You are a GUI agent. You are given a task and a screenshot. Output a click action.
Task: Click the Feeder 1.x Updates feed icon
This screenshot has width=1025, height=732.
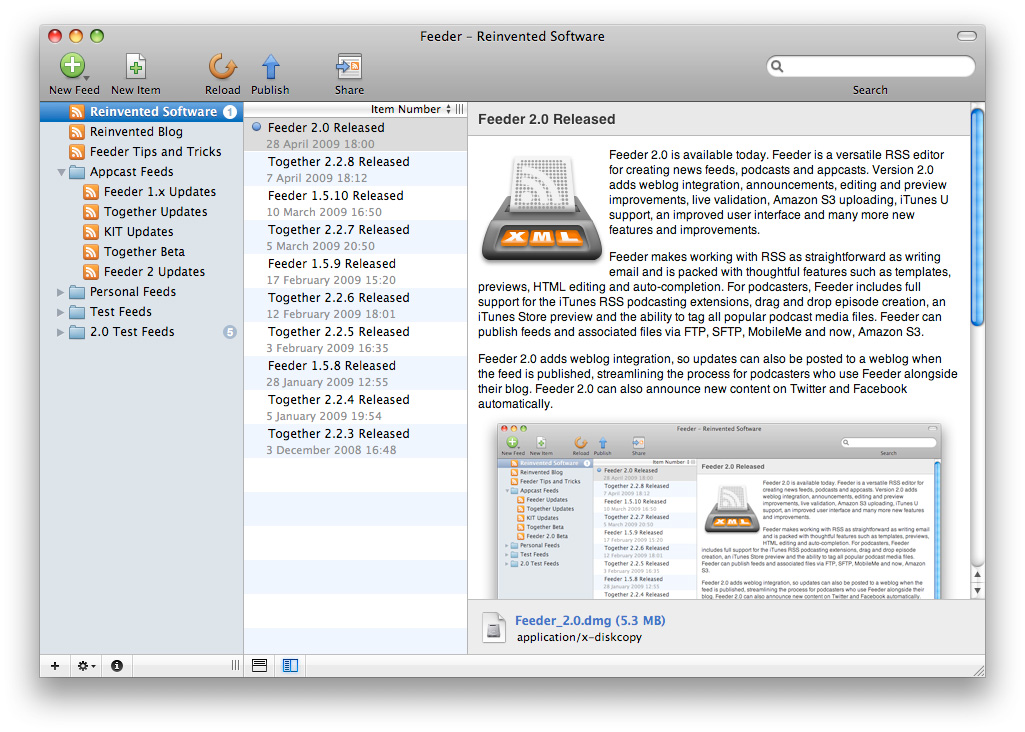tap(91, 192)
